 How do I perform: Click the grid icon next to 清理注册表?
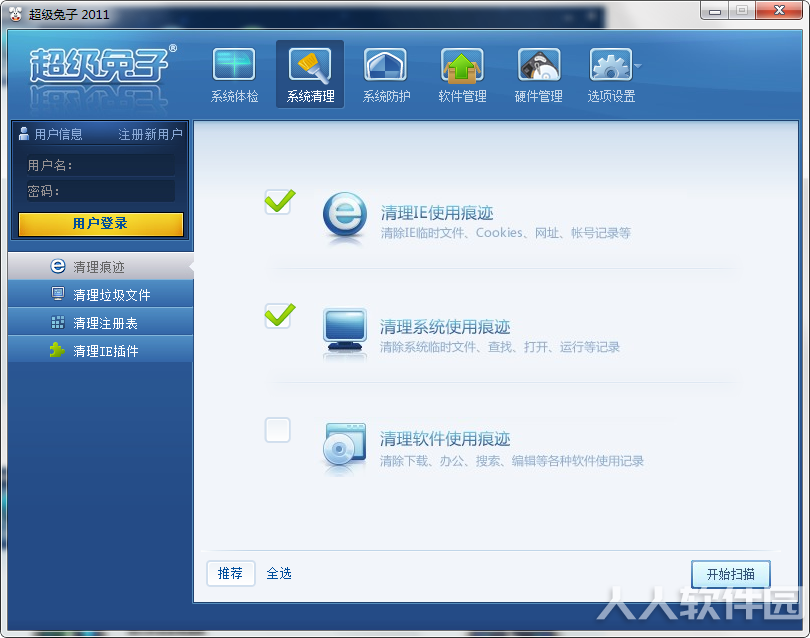pyautogui.click(x=58, y=322)
